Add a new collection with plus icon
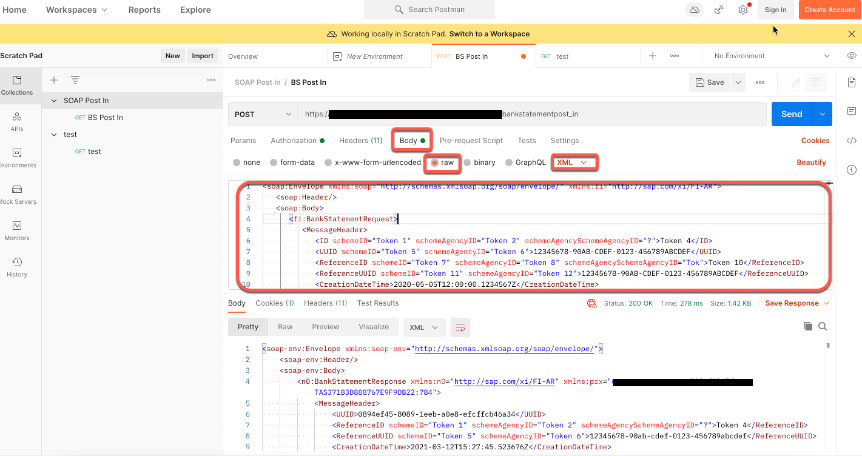Viewport: 862px width, 456px height. click(54, 80)
